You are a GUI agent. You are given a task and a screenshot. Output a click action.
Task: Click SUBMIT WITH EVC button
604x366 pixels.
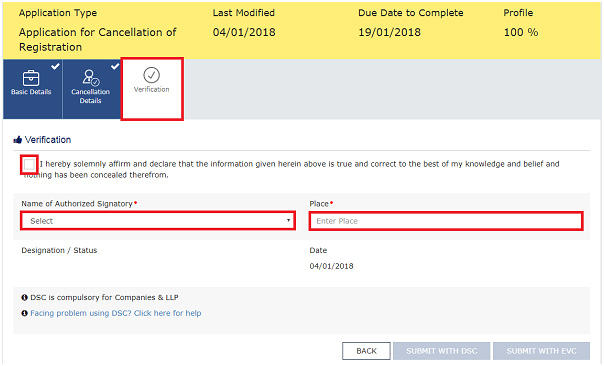[541, 351]
